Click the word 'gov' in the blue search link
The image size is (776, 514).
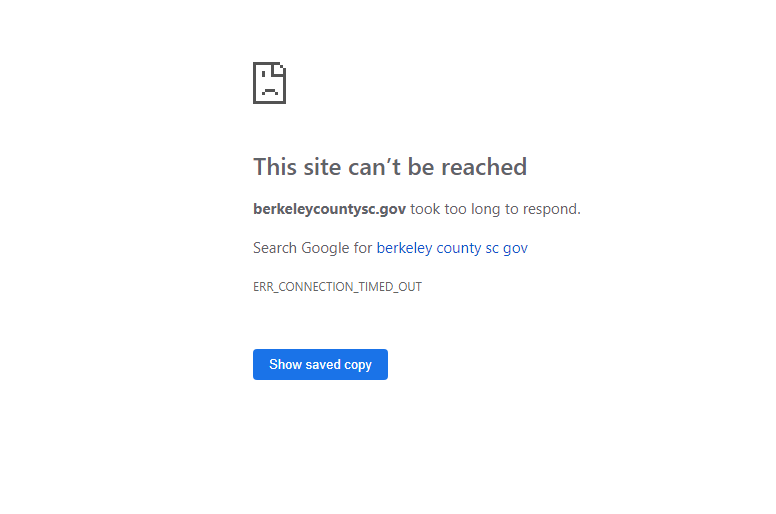pos(515,248)
